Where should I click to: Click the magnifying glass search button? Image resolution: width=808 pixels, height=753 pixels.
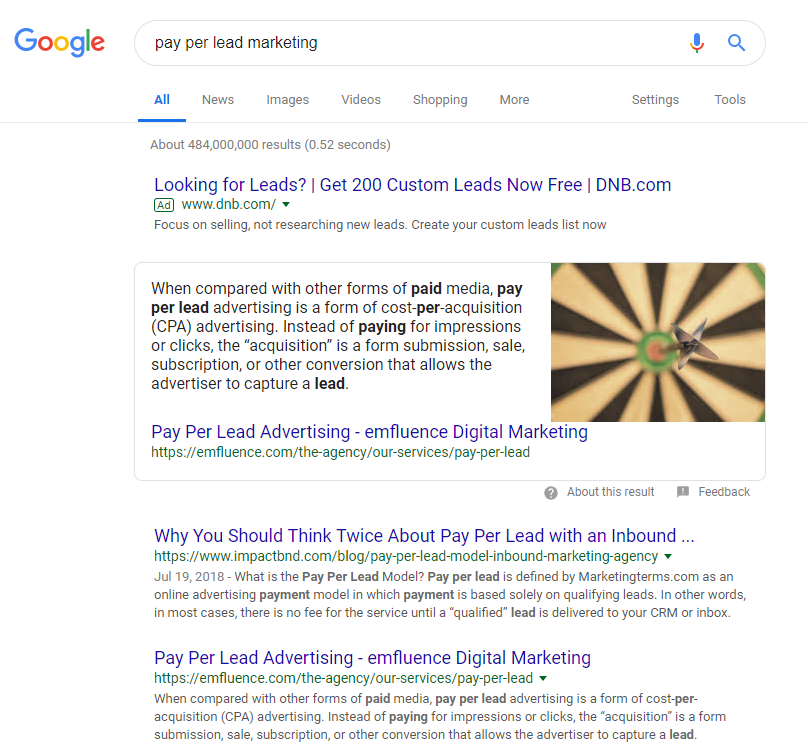[736, 43]
